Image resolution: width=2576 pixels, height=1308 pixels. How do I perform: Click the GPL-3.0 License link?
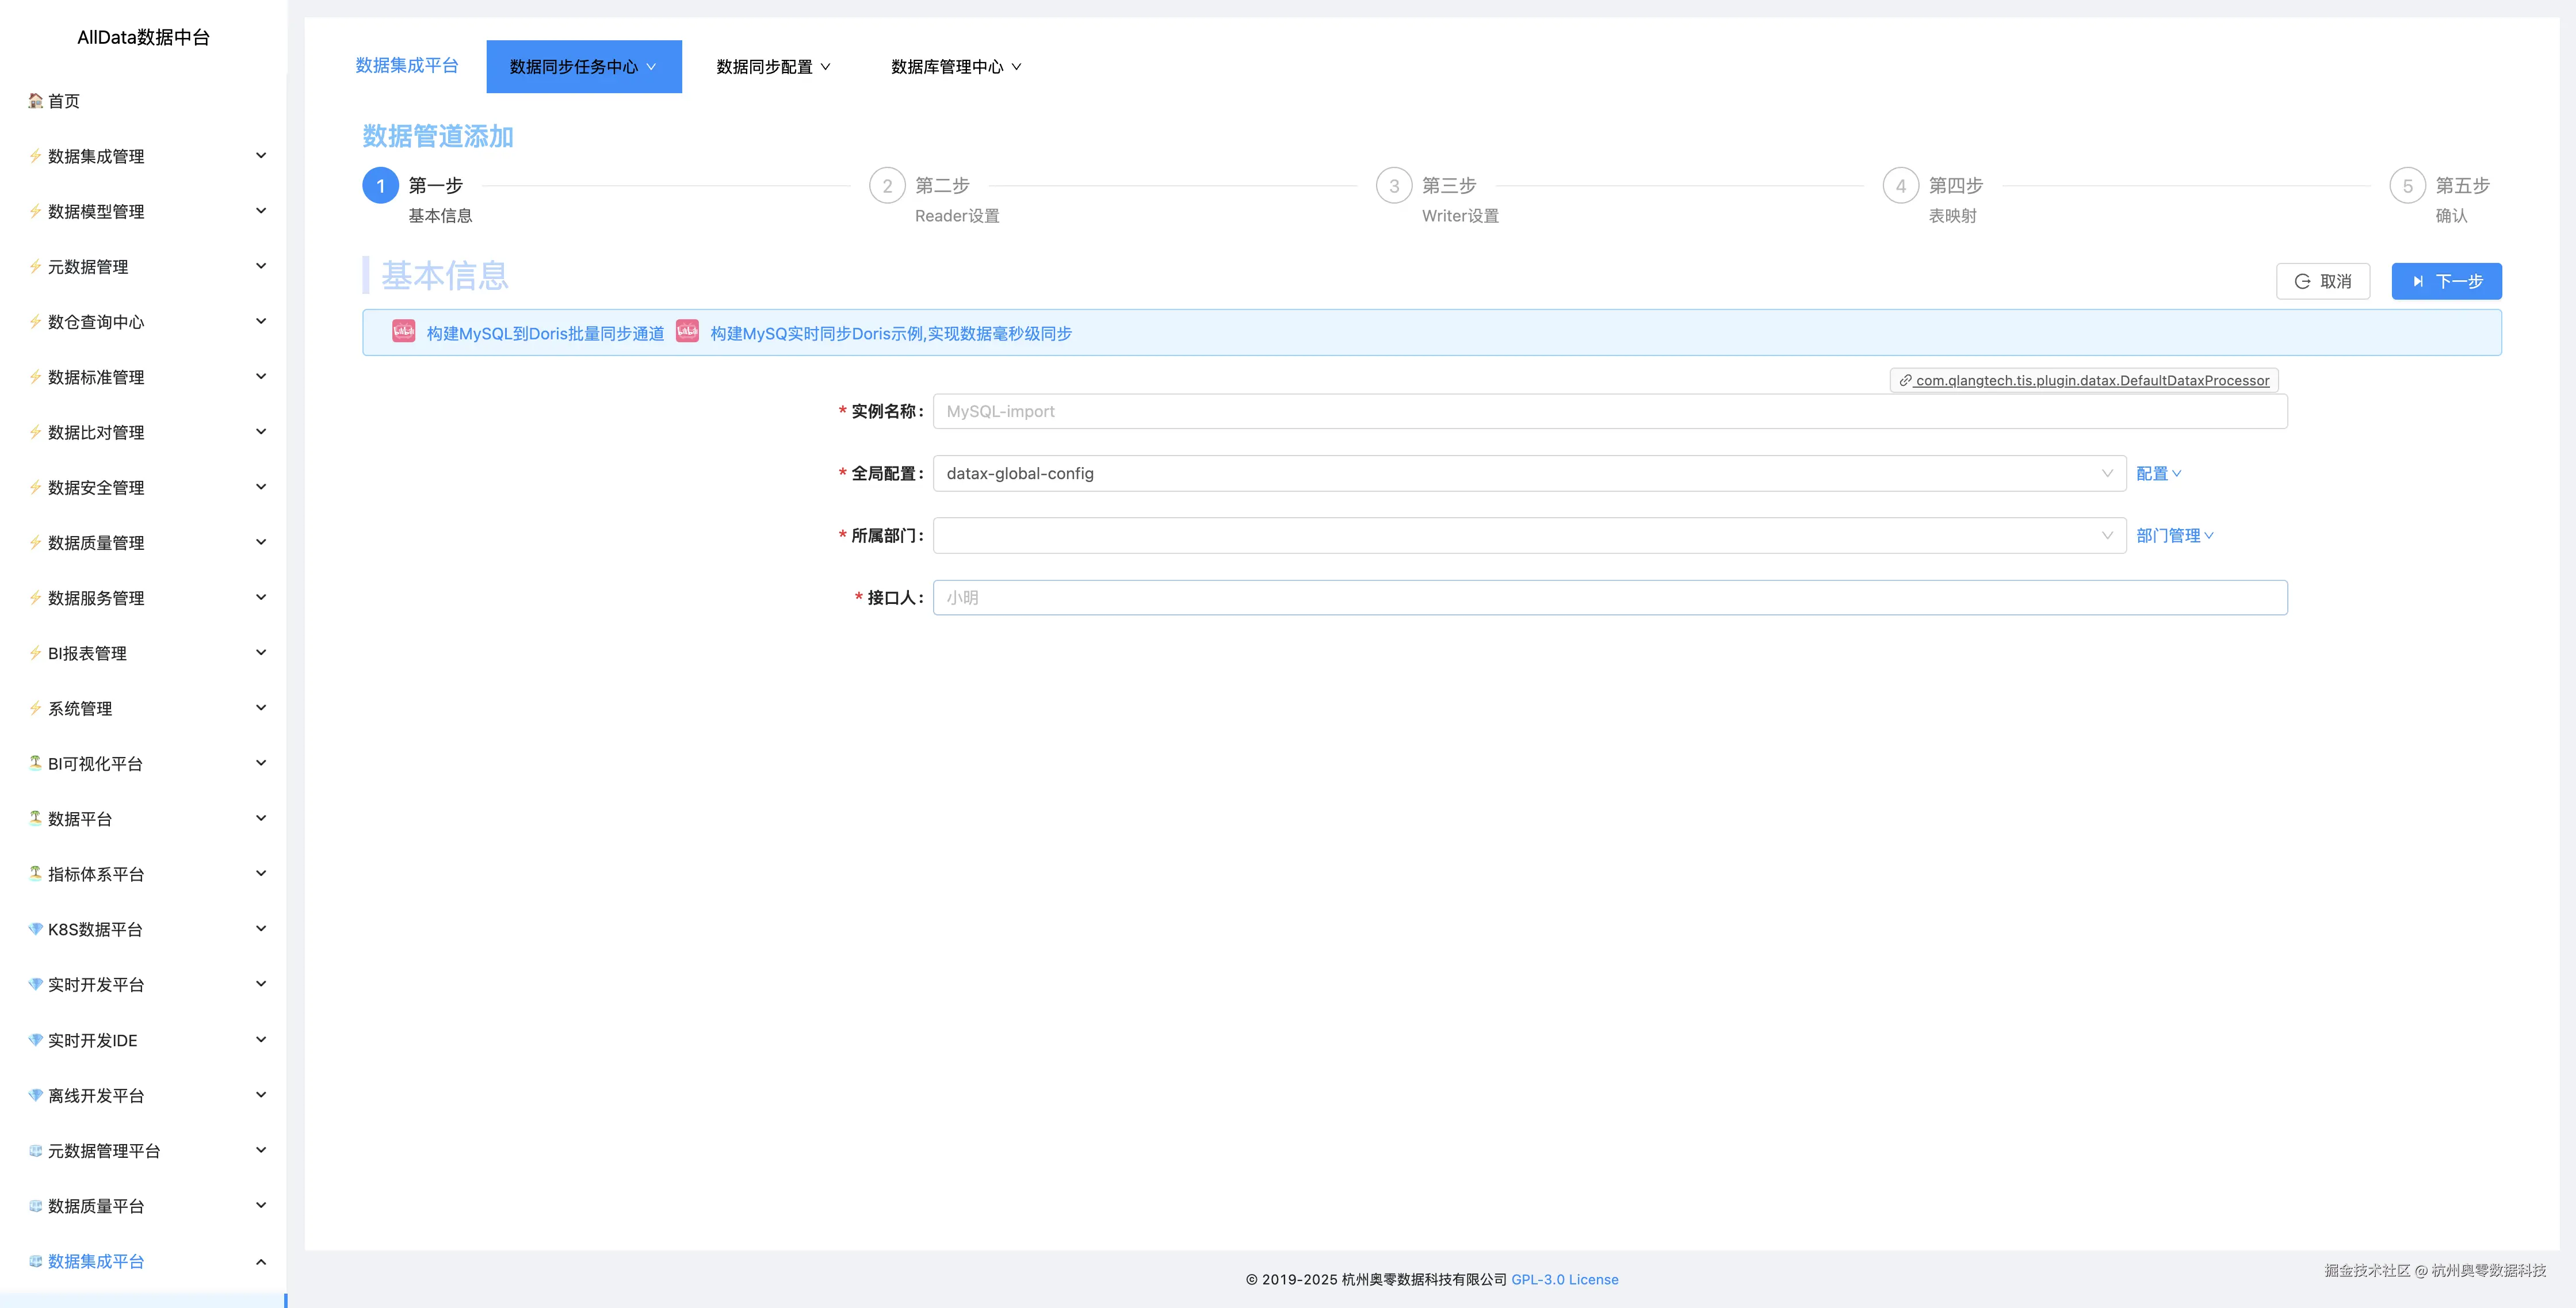[x=1564, y=1279]
